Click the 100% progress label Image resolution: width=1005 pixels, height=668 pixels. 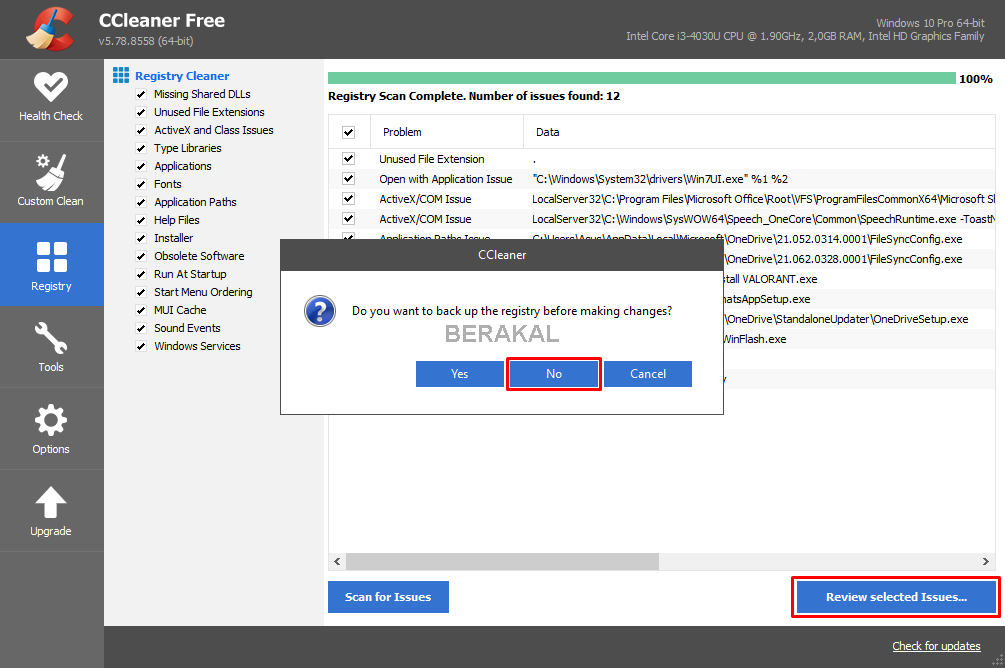(x=976, y=79)
